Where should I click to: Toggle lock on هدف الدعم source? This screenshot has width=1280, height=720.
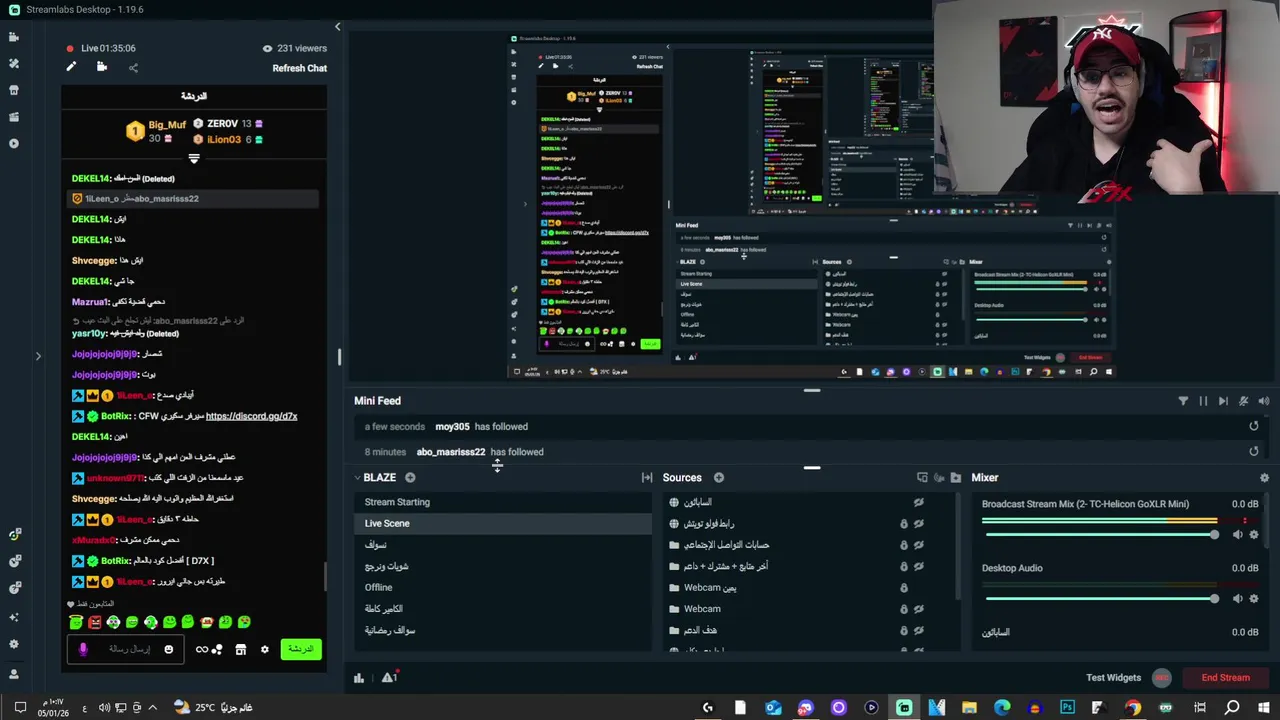[x=904, y=630]
